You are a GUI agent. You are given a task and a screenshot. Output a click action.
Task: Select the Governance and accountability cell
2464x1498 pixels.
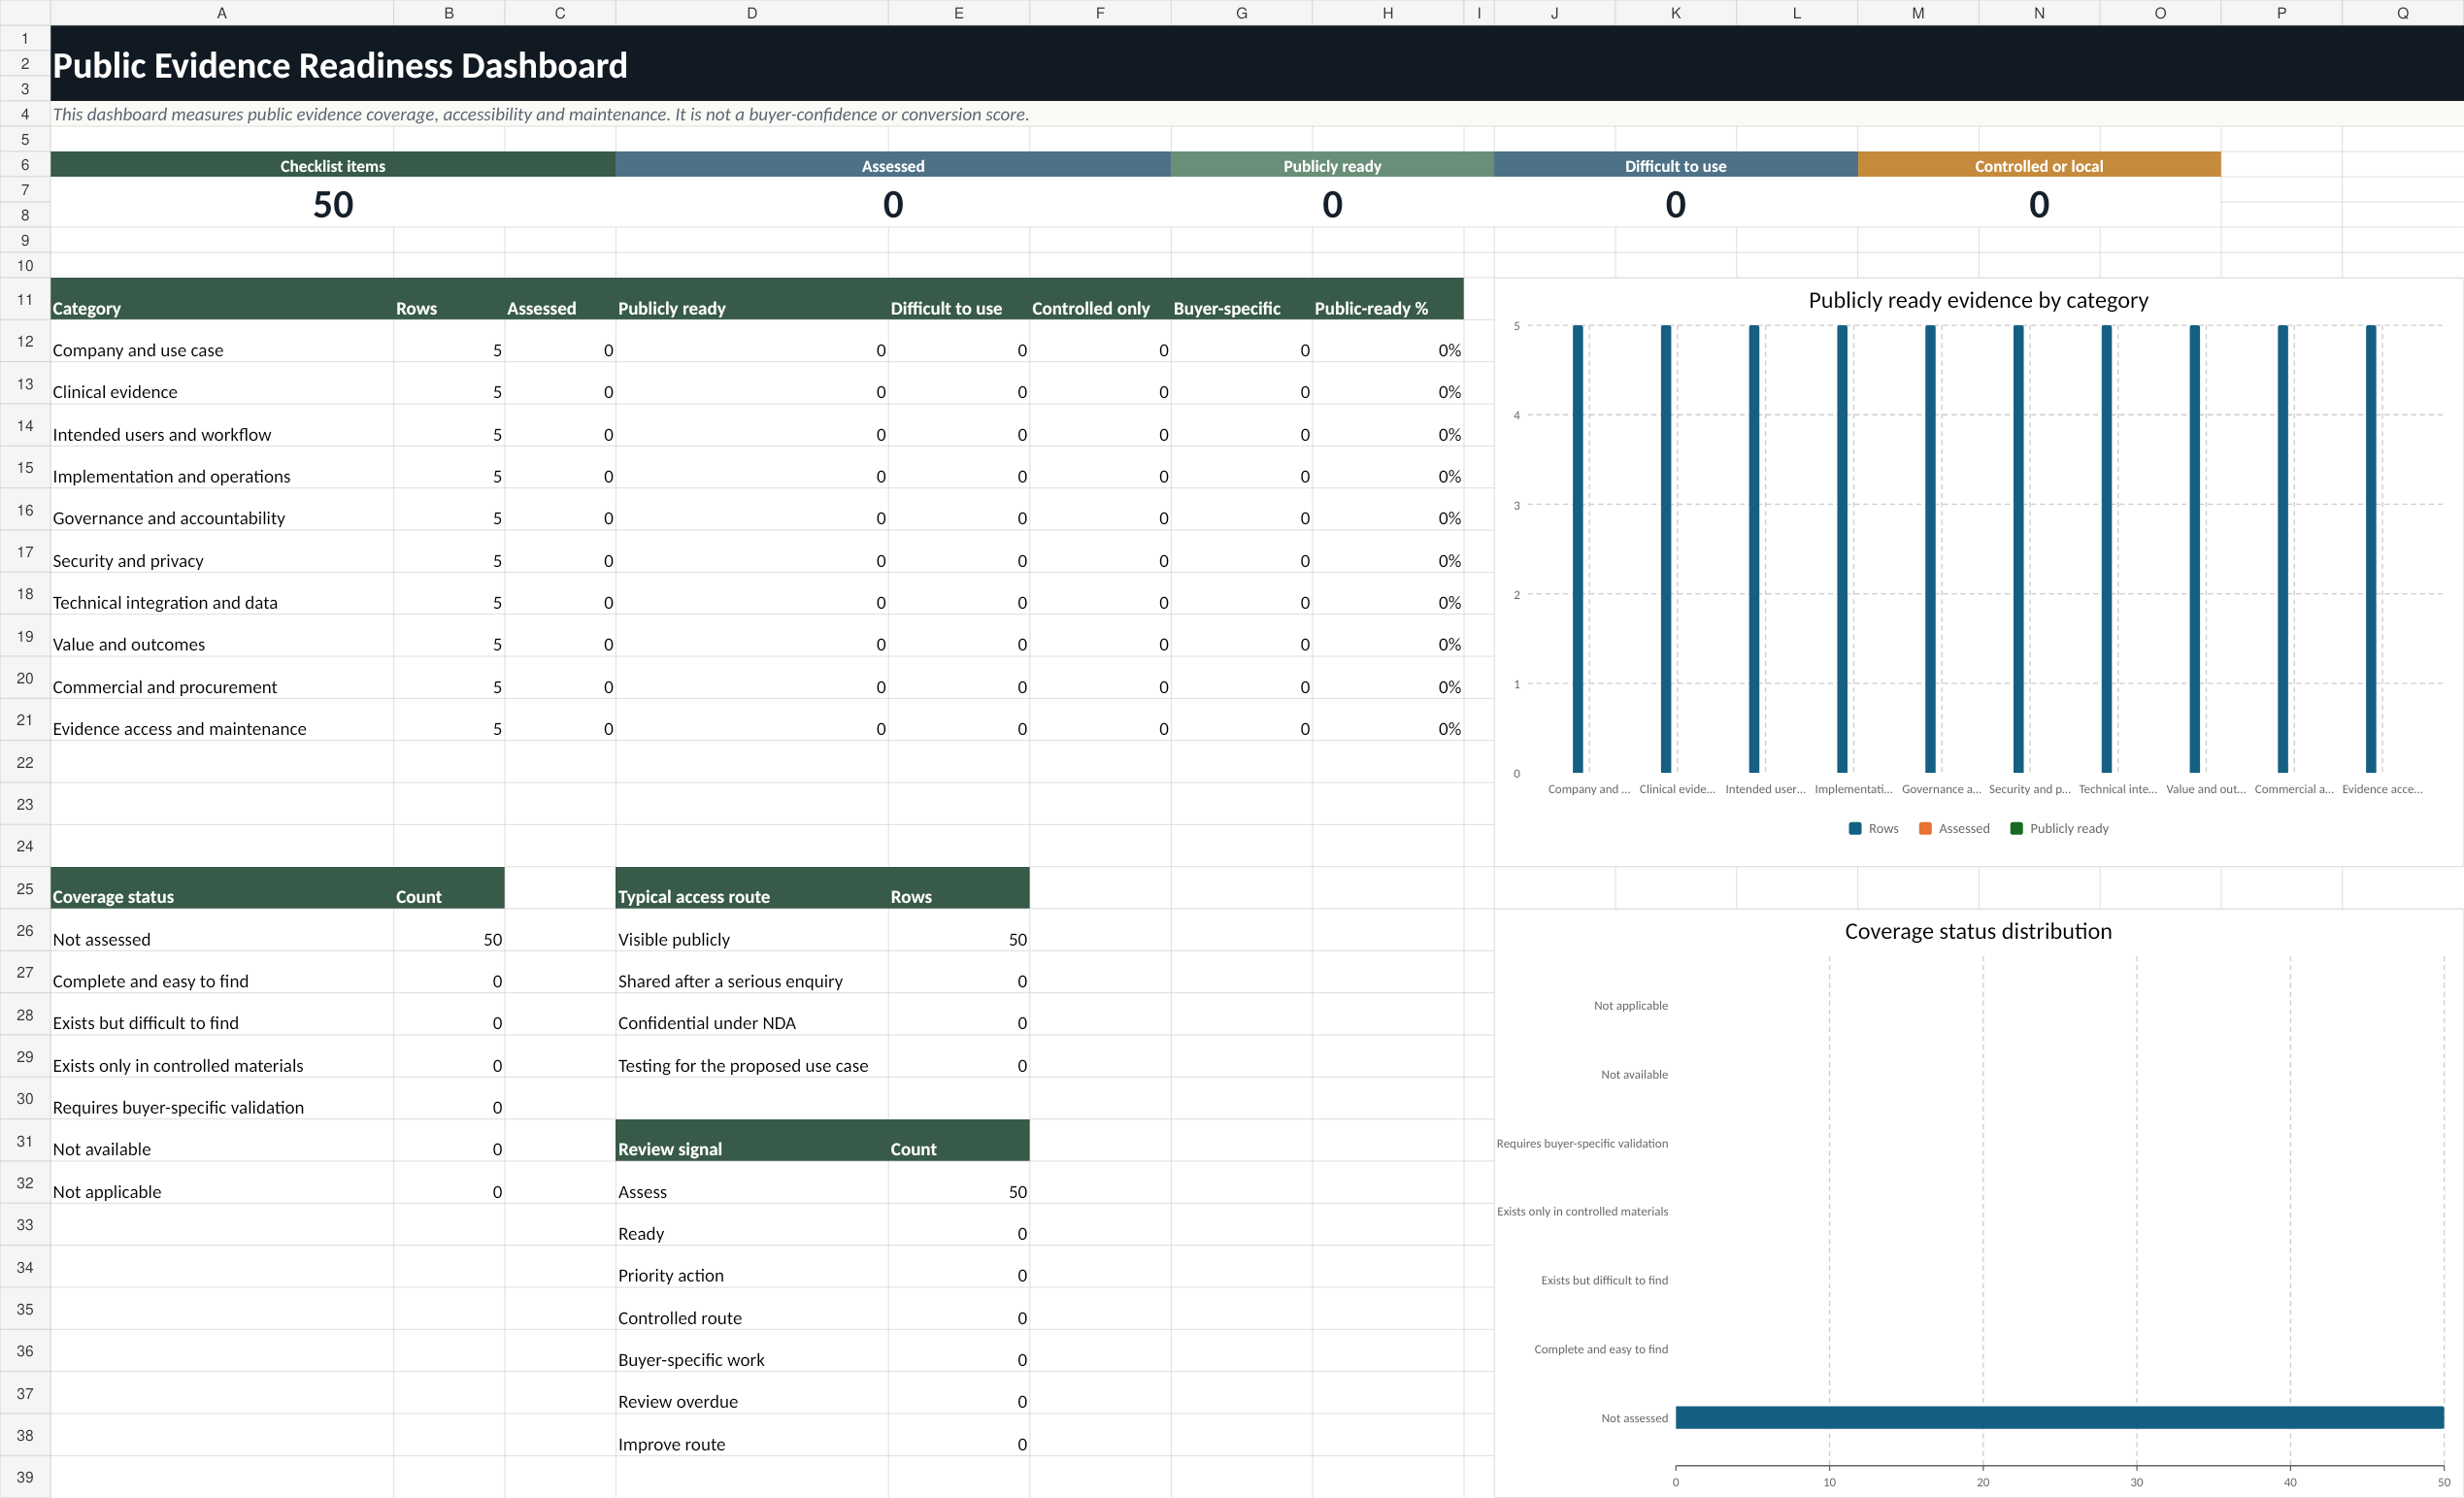(x=222, y=509)
